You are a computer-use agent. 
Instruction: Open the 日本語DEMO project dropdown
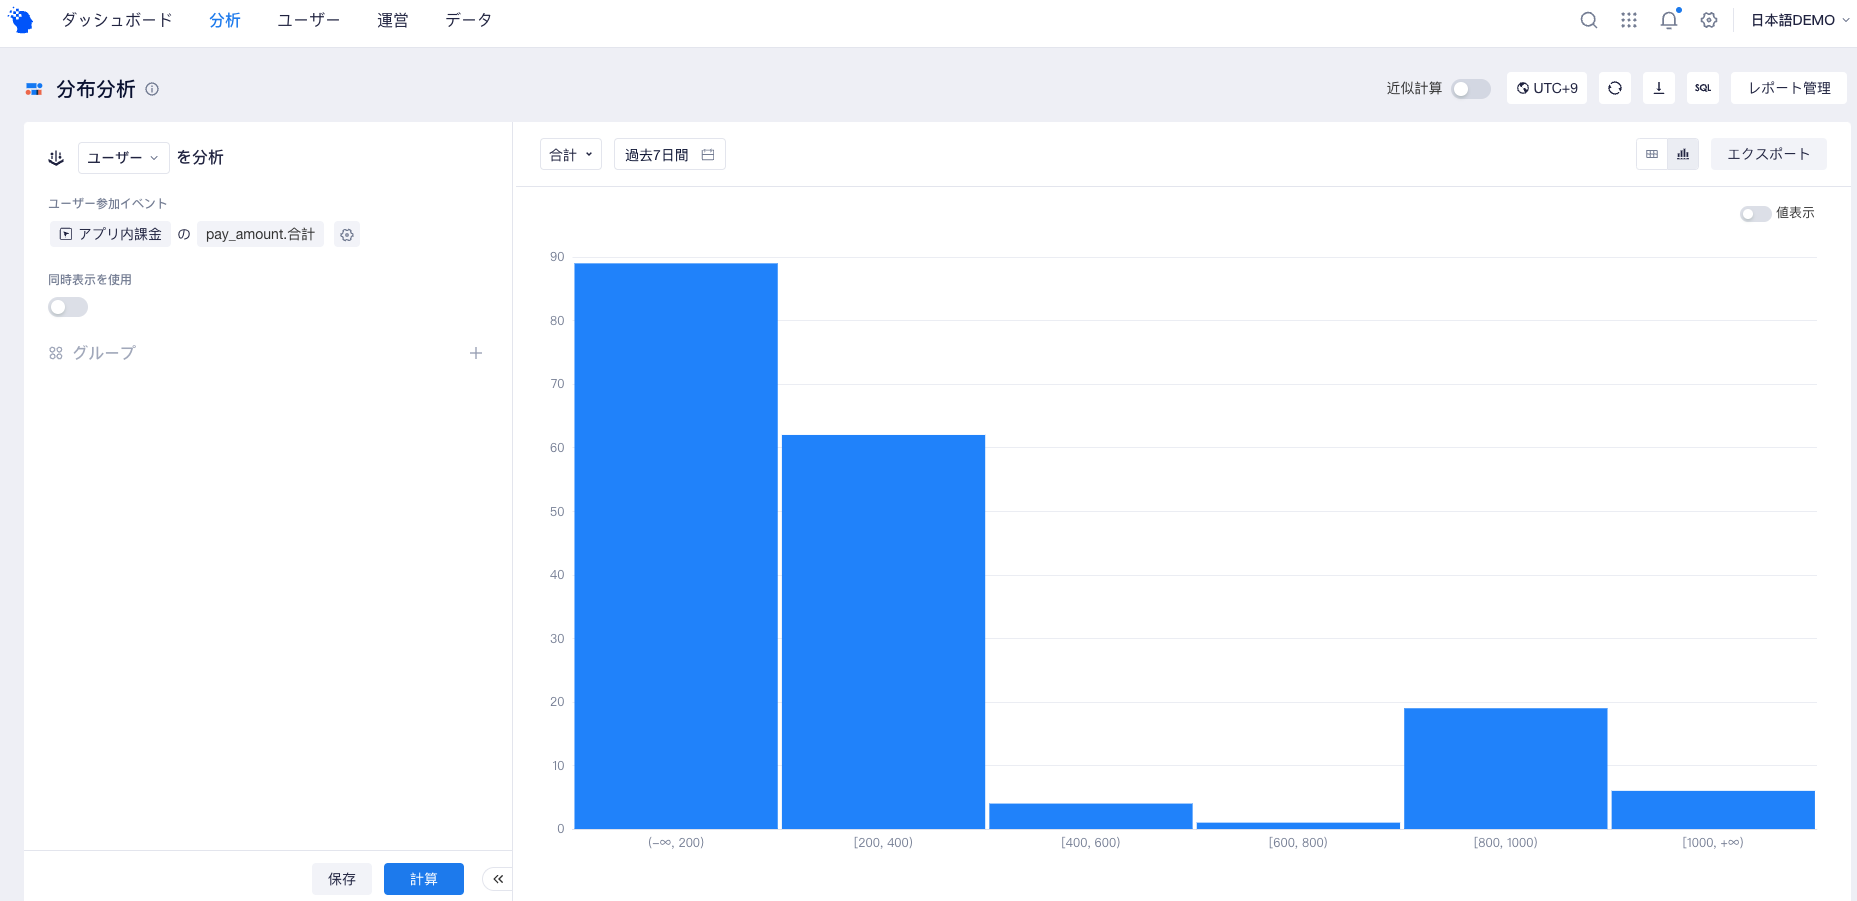[x=1800, y=20]
